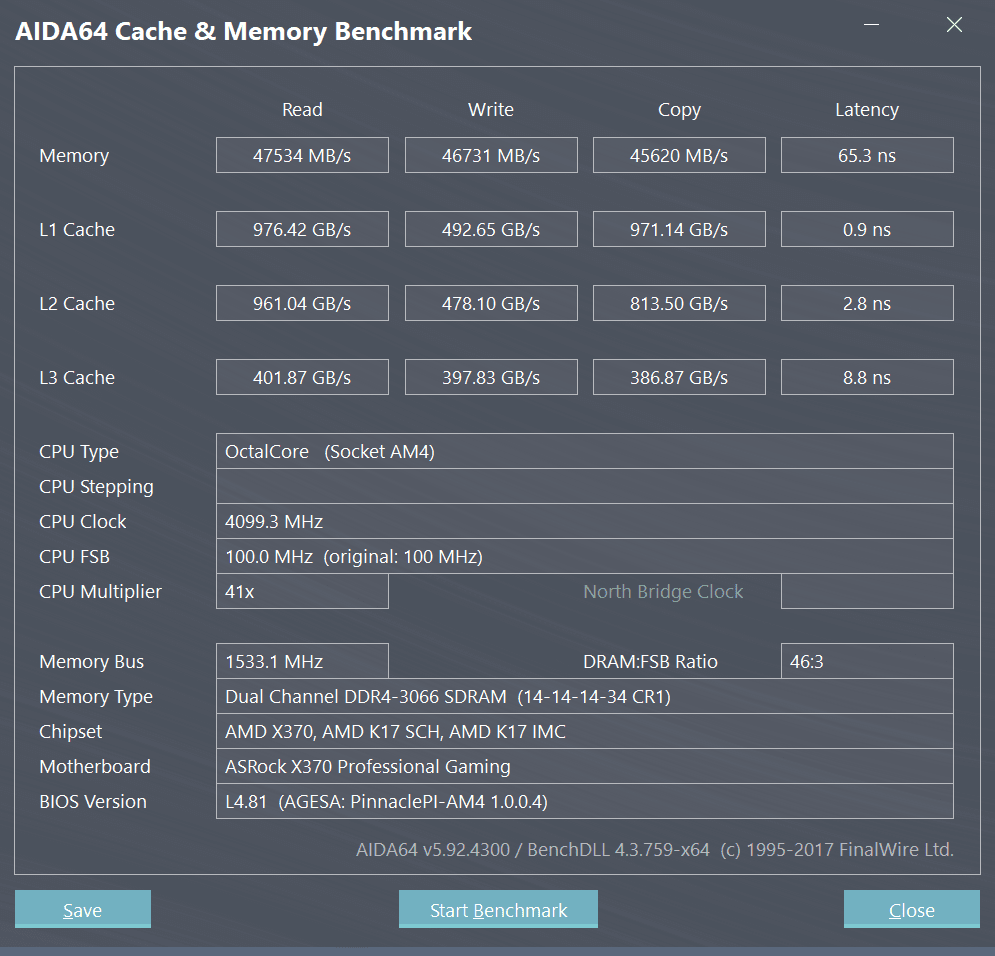The image size is (995, 956).
Task: Click the L3 Cache row label
Action: tap(77, 377)
